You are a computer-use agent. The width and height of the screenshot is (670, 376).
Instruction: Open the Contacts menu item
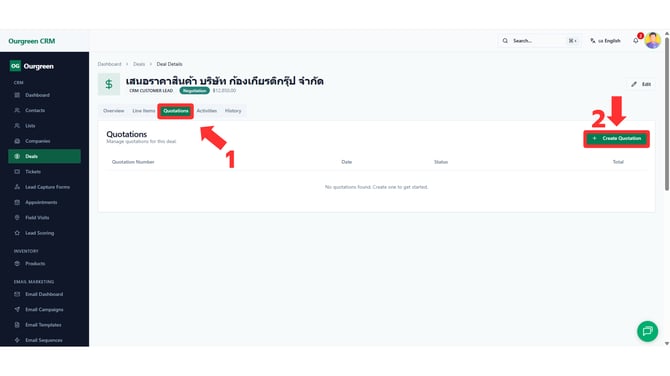[x=44, y=110]
